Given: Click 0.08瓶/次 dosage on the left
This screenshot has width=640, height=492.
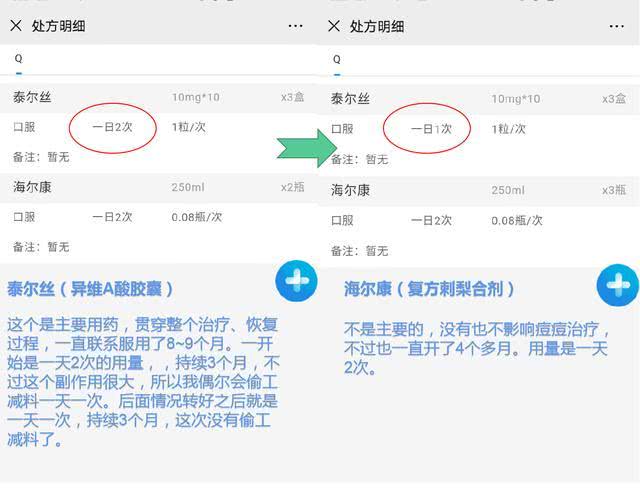Looking at the screenshot, I should (x=197, y=217).
